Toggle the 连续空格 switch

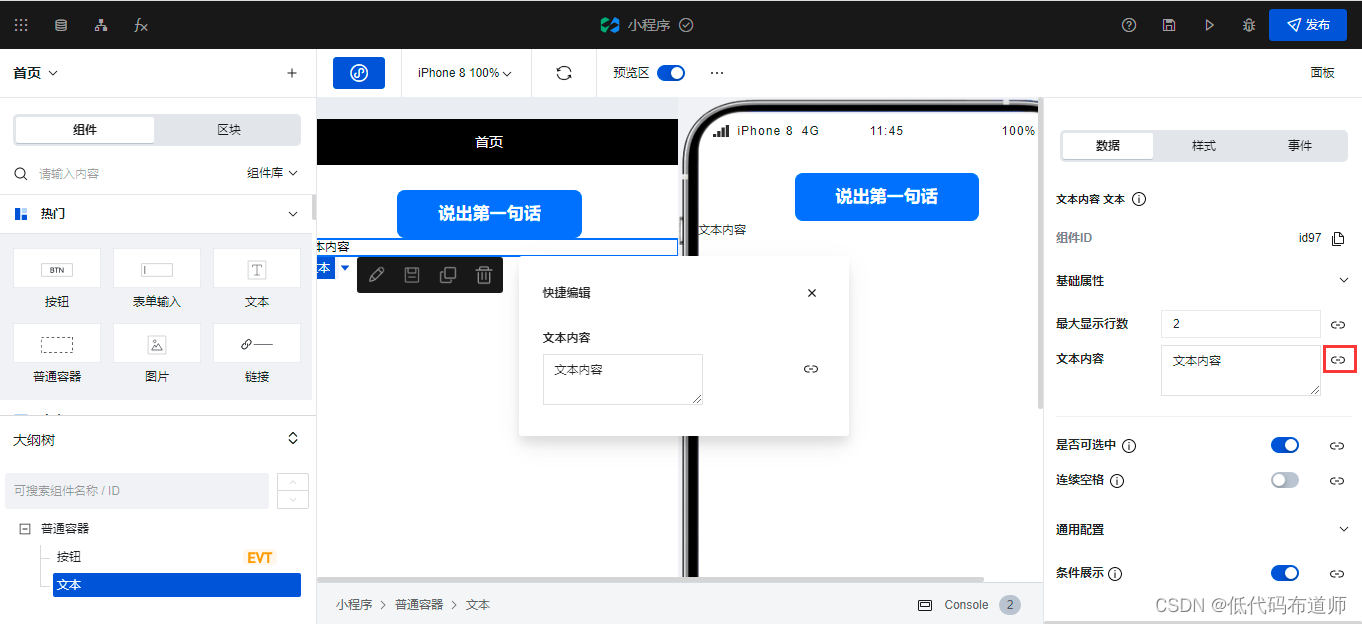click(x=1285, y=480)
